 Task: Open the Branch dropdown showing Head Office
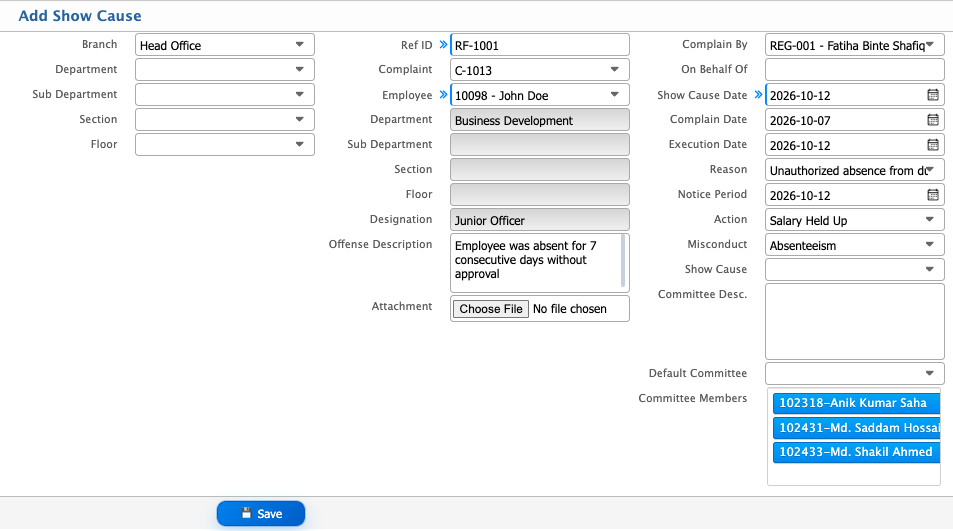tap(224, 45)
